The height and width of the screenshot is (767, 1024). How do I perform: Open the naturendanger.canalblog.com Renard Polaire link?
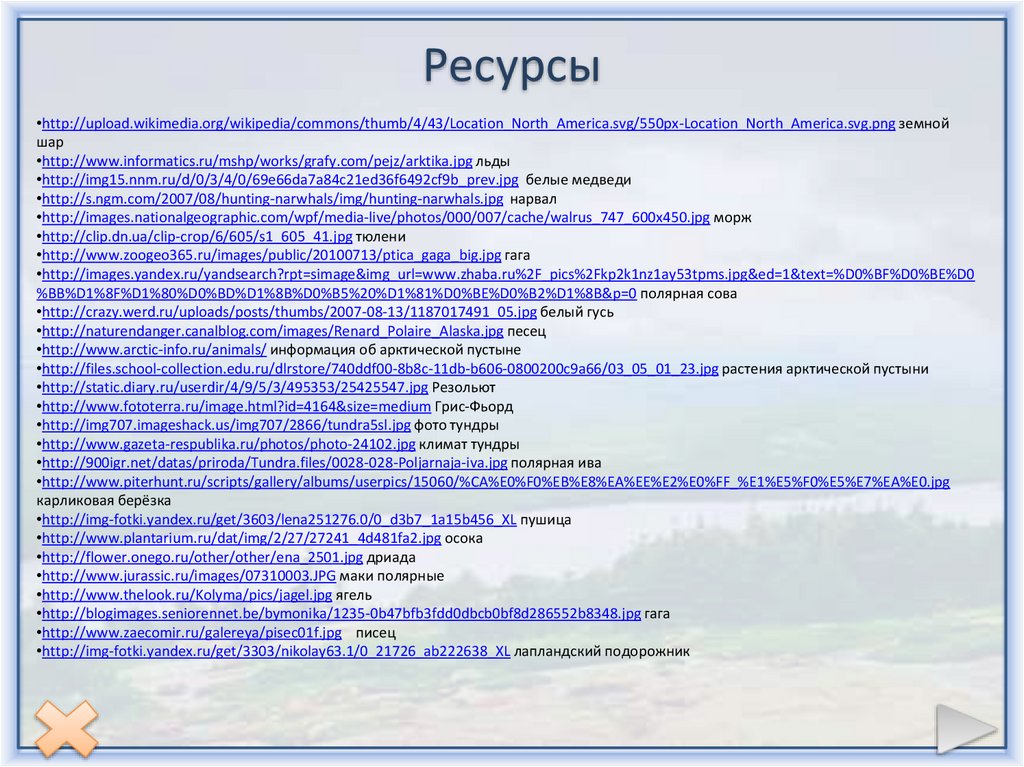coord(273,331)
